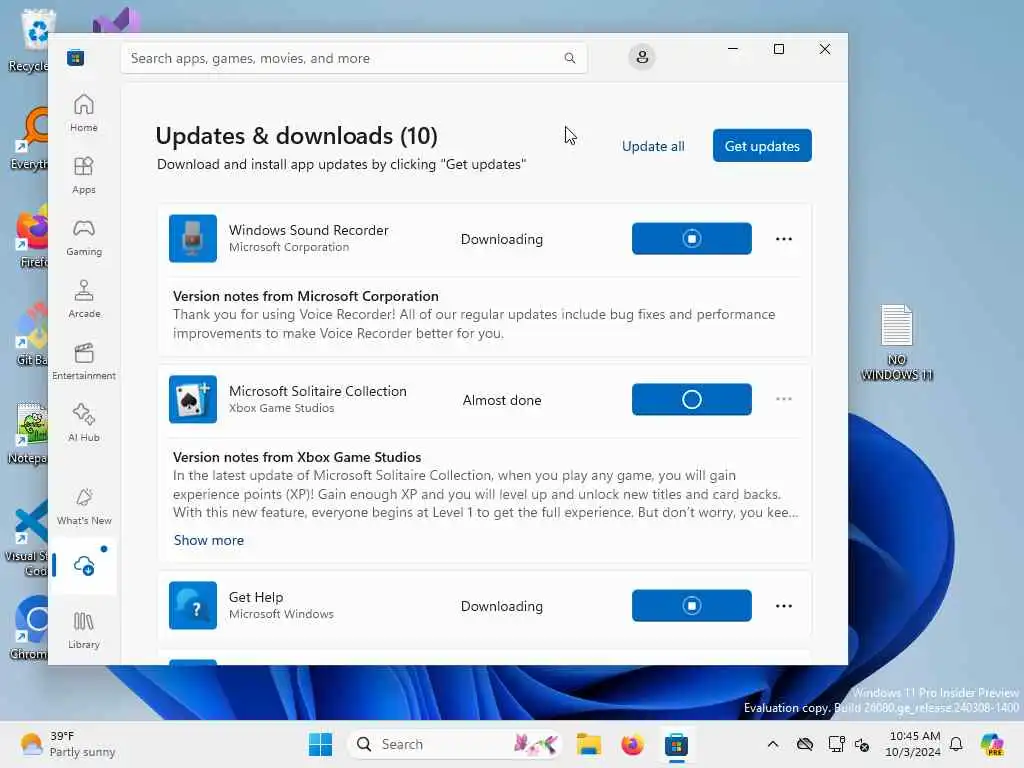This screenshot has height=768, width=1024.
Task: Open the notification bell in the taskbar
Action: (956, 744)
